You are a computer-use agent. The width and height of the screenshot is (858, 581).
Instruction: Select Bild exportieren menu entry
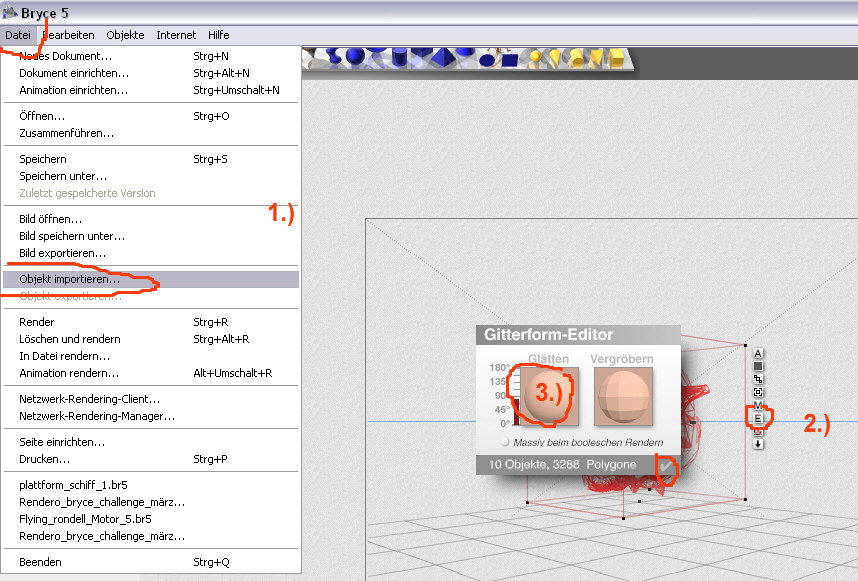point(151,253)
